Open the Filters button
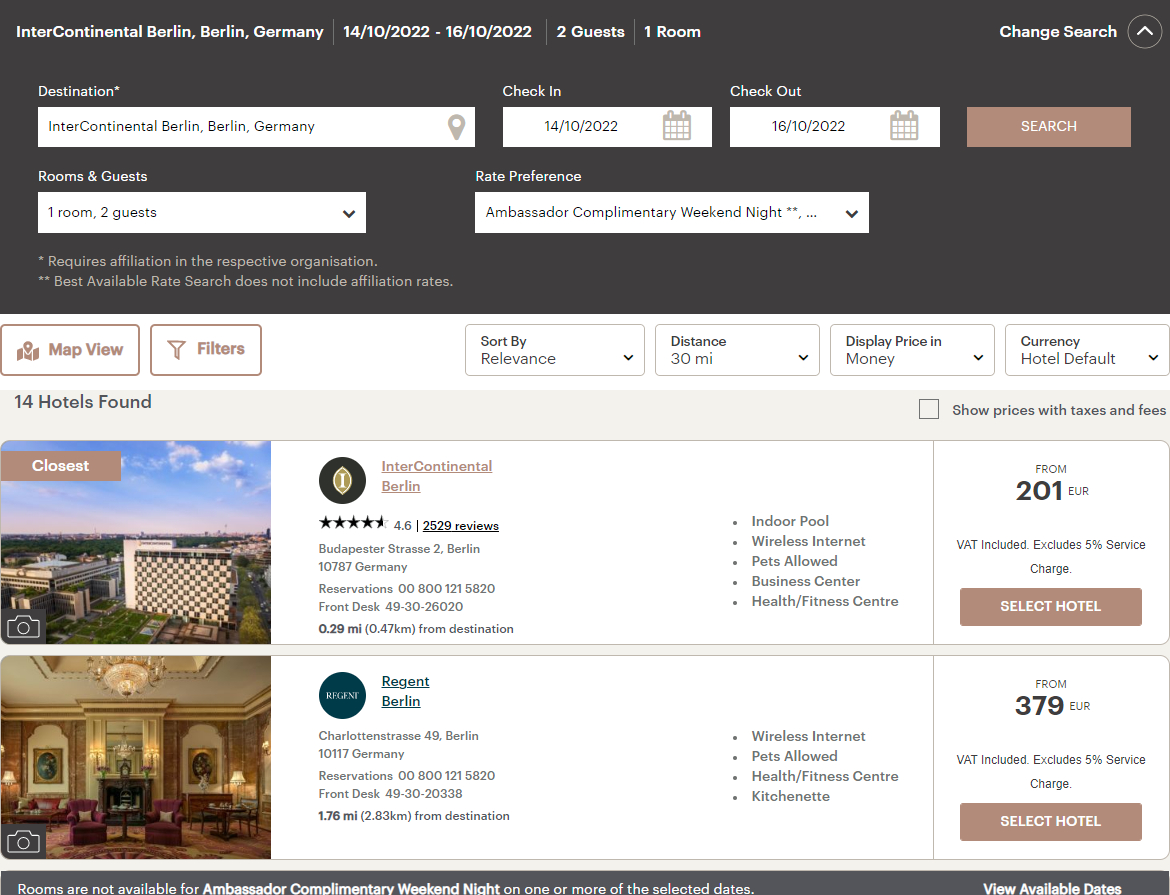Viewport: 1170px width, 895px height. [206, 349]
